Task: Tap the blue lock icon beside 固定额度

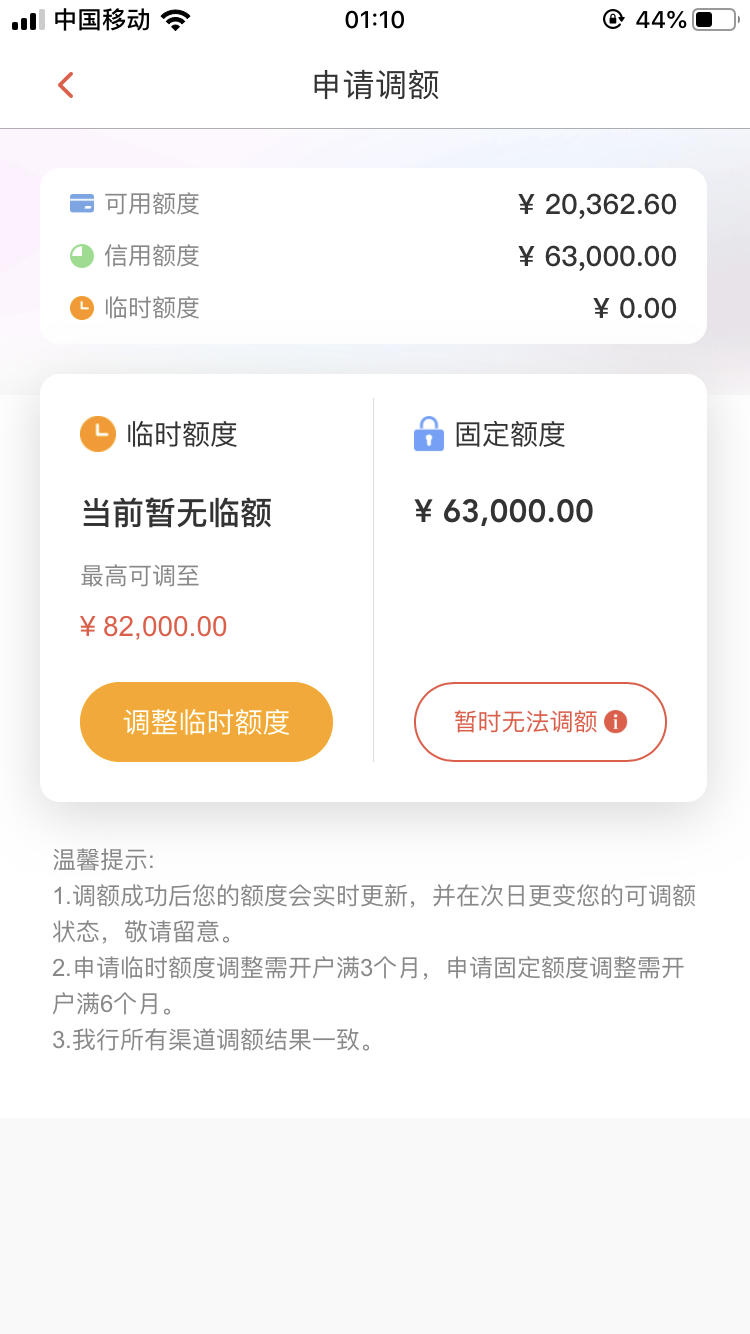Action: tap(428, 434)
